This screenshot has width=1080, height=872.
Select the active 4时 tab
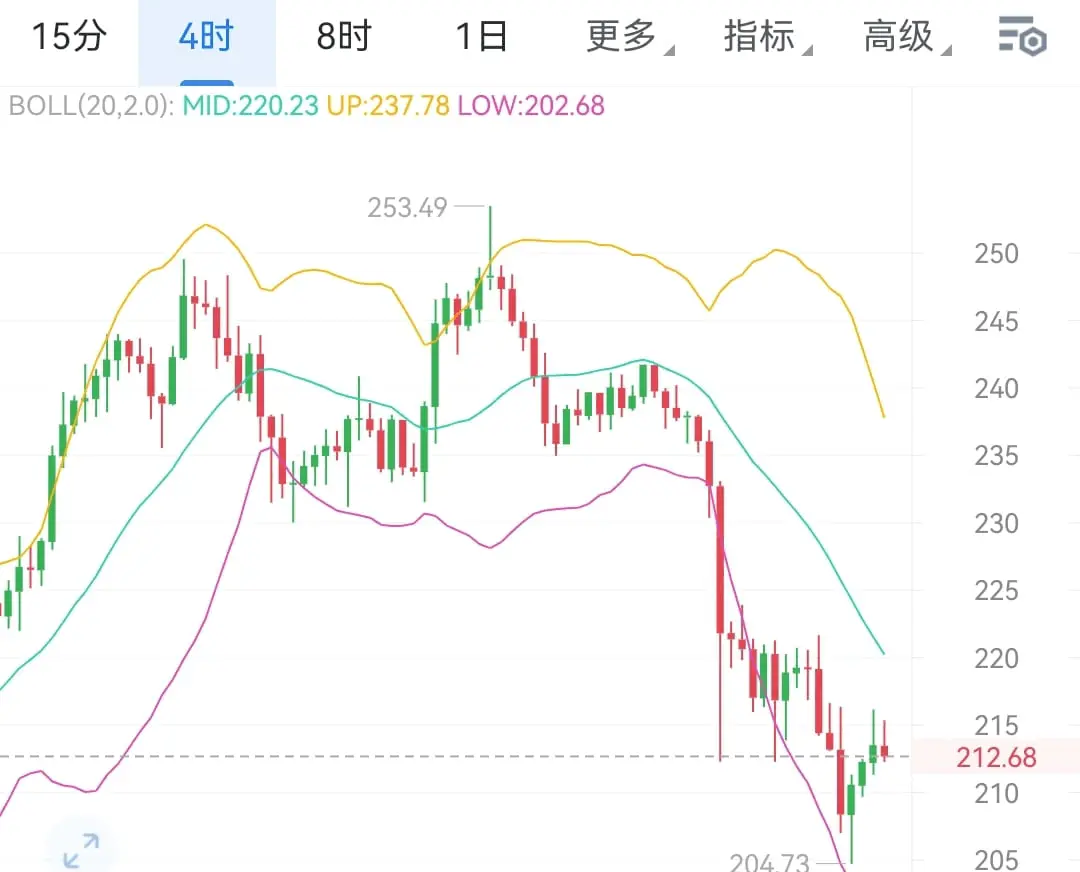pyautogui.click(x=207, y=37)
